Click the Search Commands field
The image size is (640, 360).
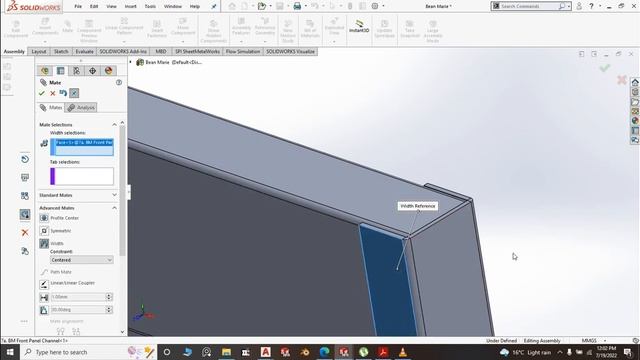529,6
